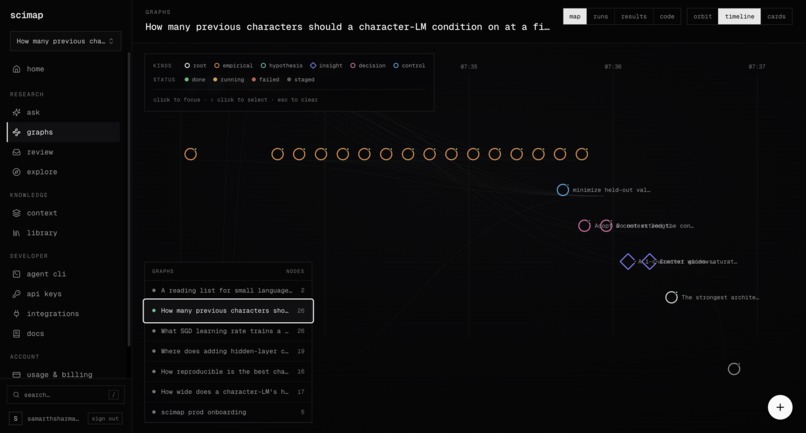Open graph 'scimap prod onboarding'
Screen dimensions: 806x433
[228, 412]
